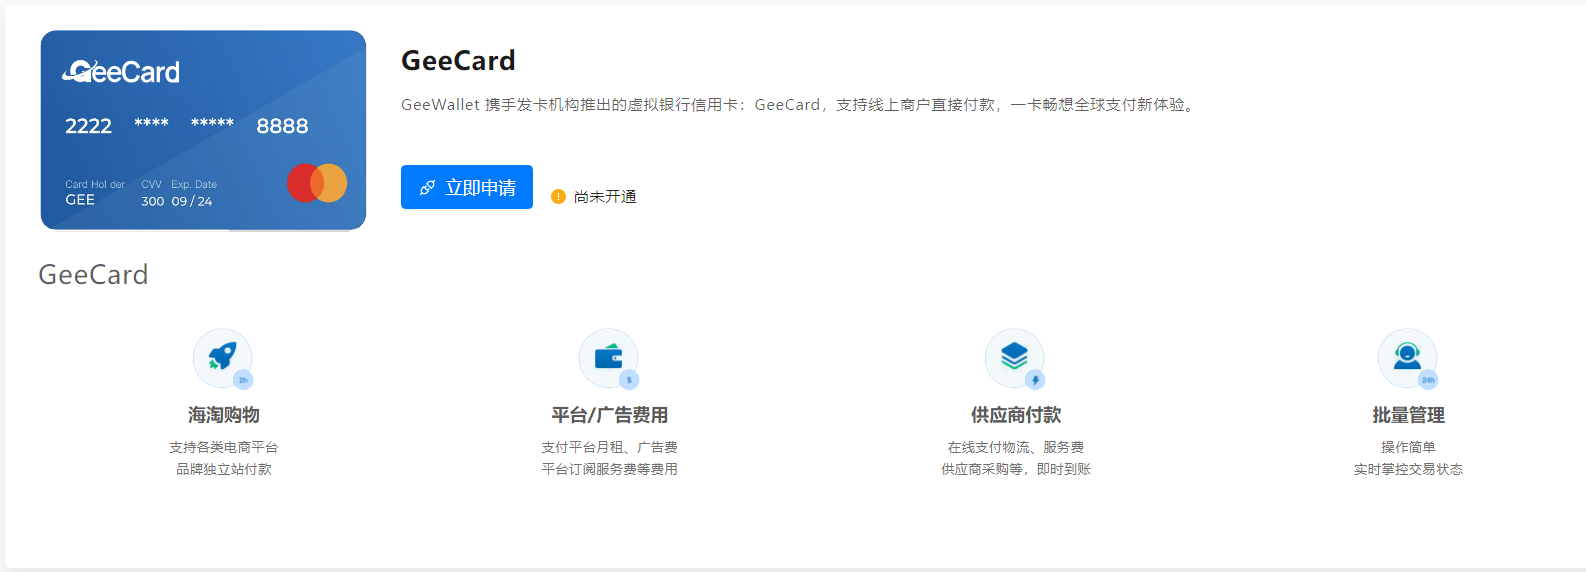Screen dimensions: 1586x572
Task: Click the text 操作简单
Action: 1408,447
